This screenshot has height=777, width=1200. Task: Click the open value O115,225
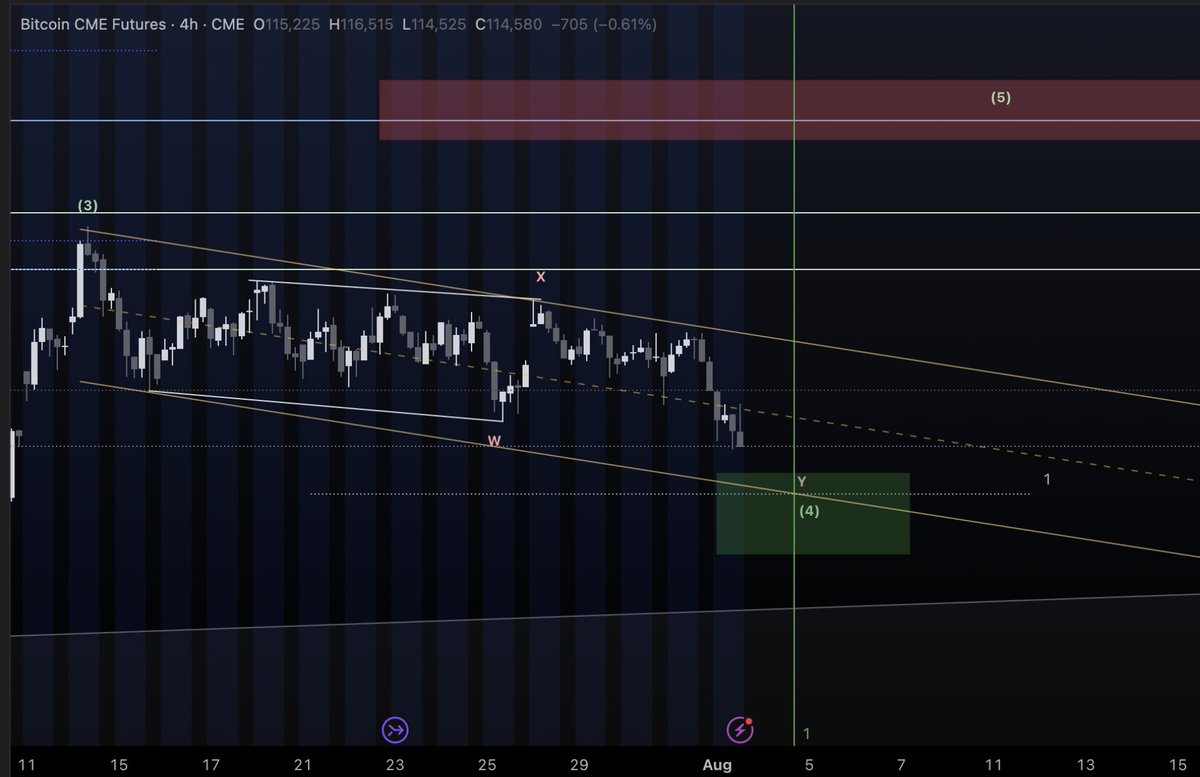click(287, 24)
